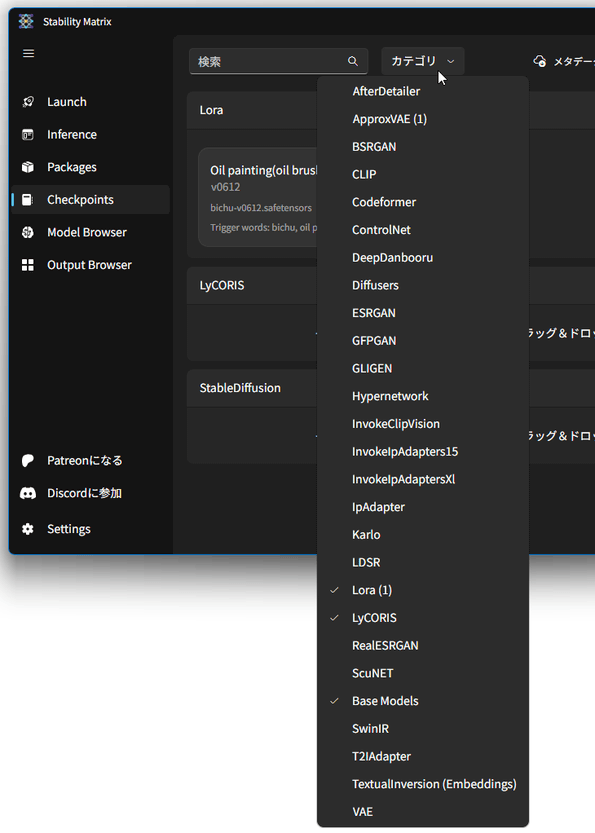Check the CLIP category
This screenshot has height=833, width=595.
423,174
